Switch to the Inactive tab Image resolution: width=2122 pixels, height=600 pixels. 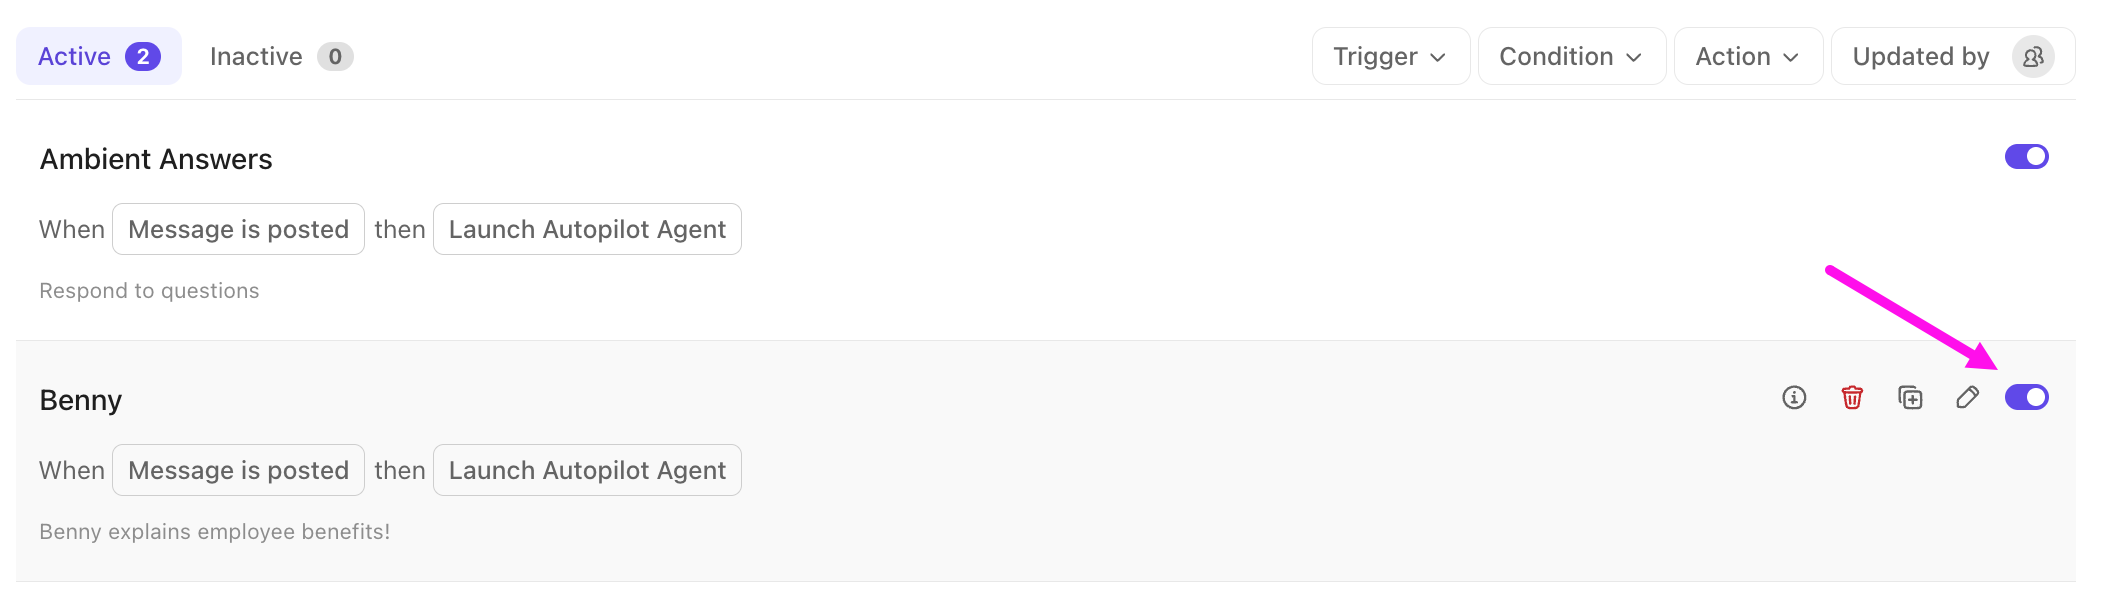click(x=280, y=57)
